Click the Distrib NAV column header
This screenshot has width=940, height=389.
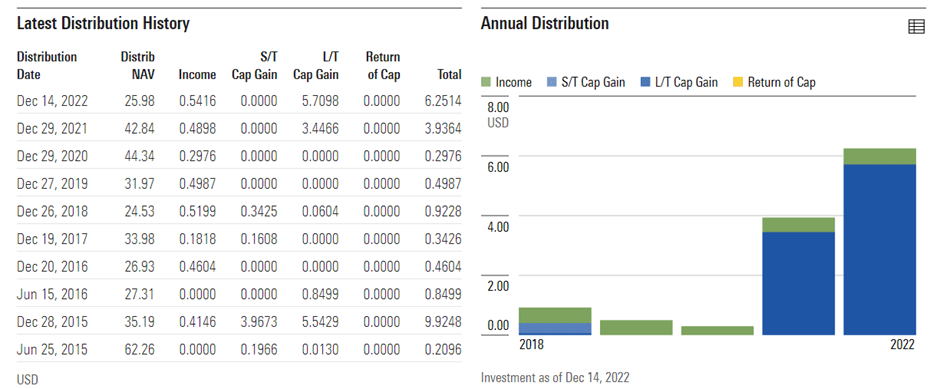[138, 66]
